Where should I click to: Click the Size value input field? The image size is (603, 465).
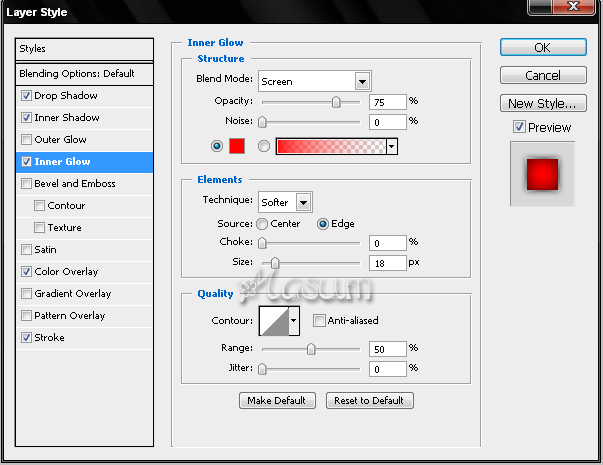click(387, 263)
